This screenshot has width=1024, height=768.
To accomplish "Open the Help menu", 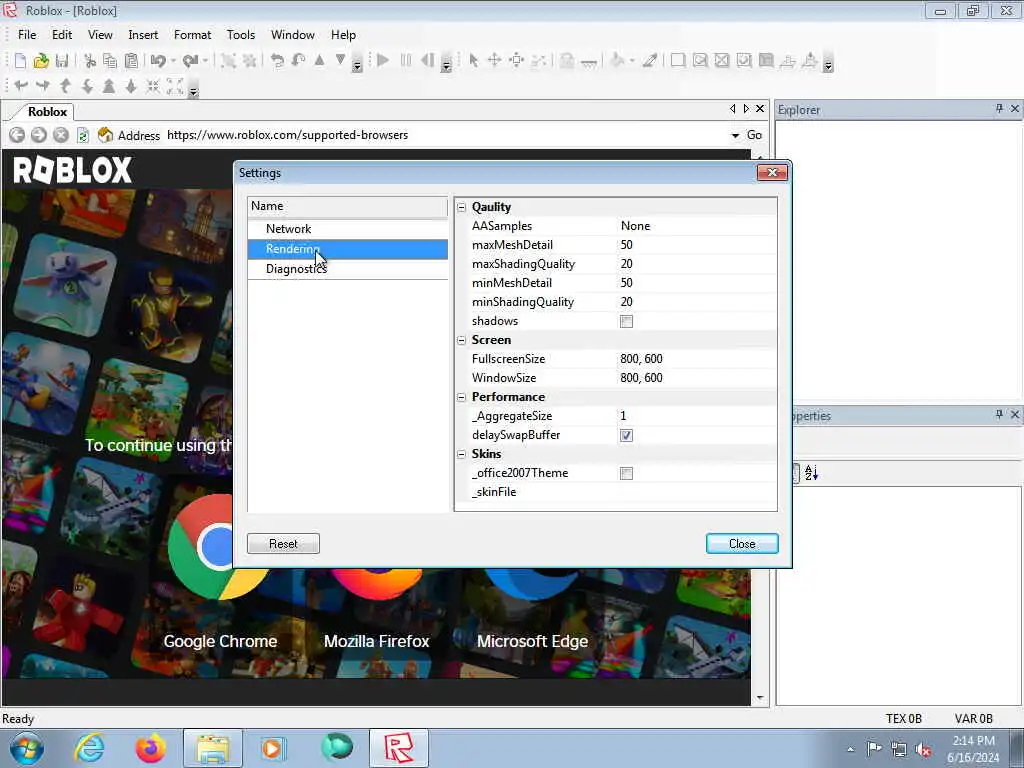I will [x=343, y=35].
